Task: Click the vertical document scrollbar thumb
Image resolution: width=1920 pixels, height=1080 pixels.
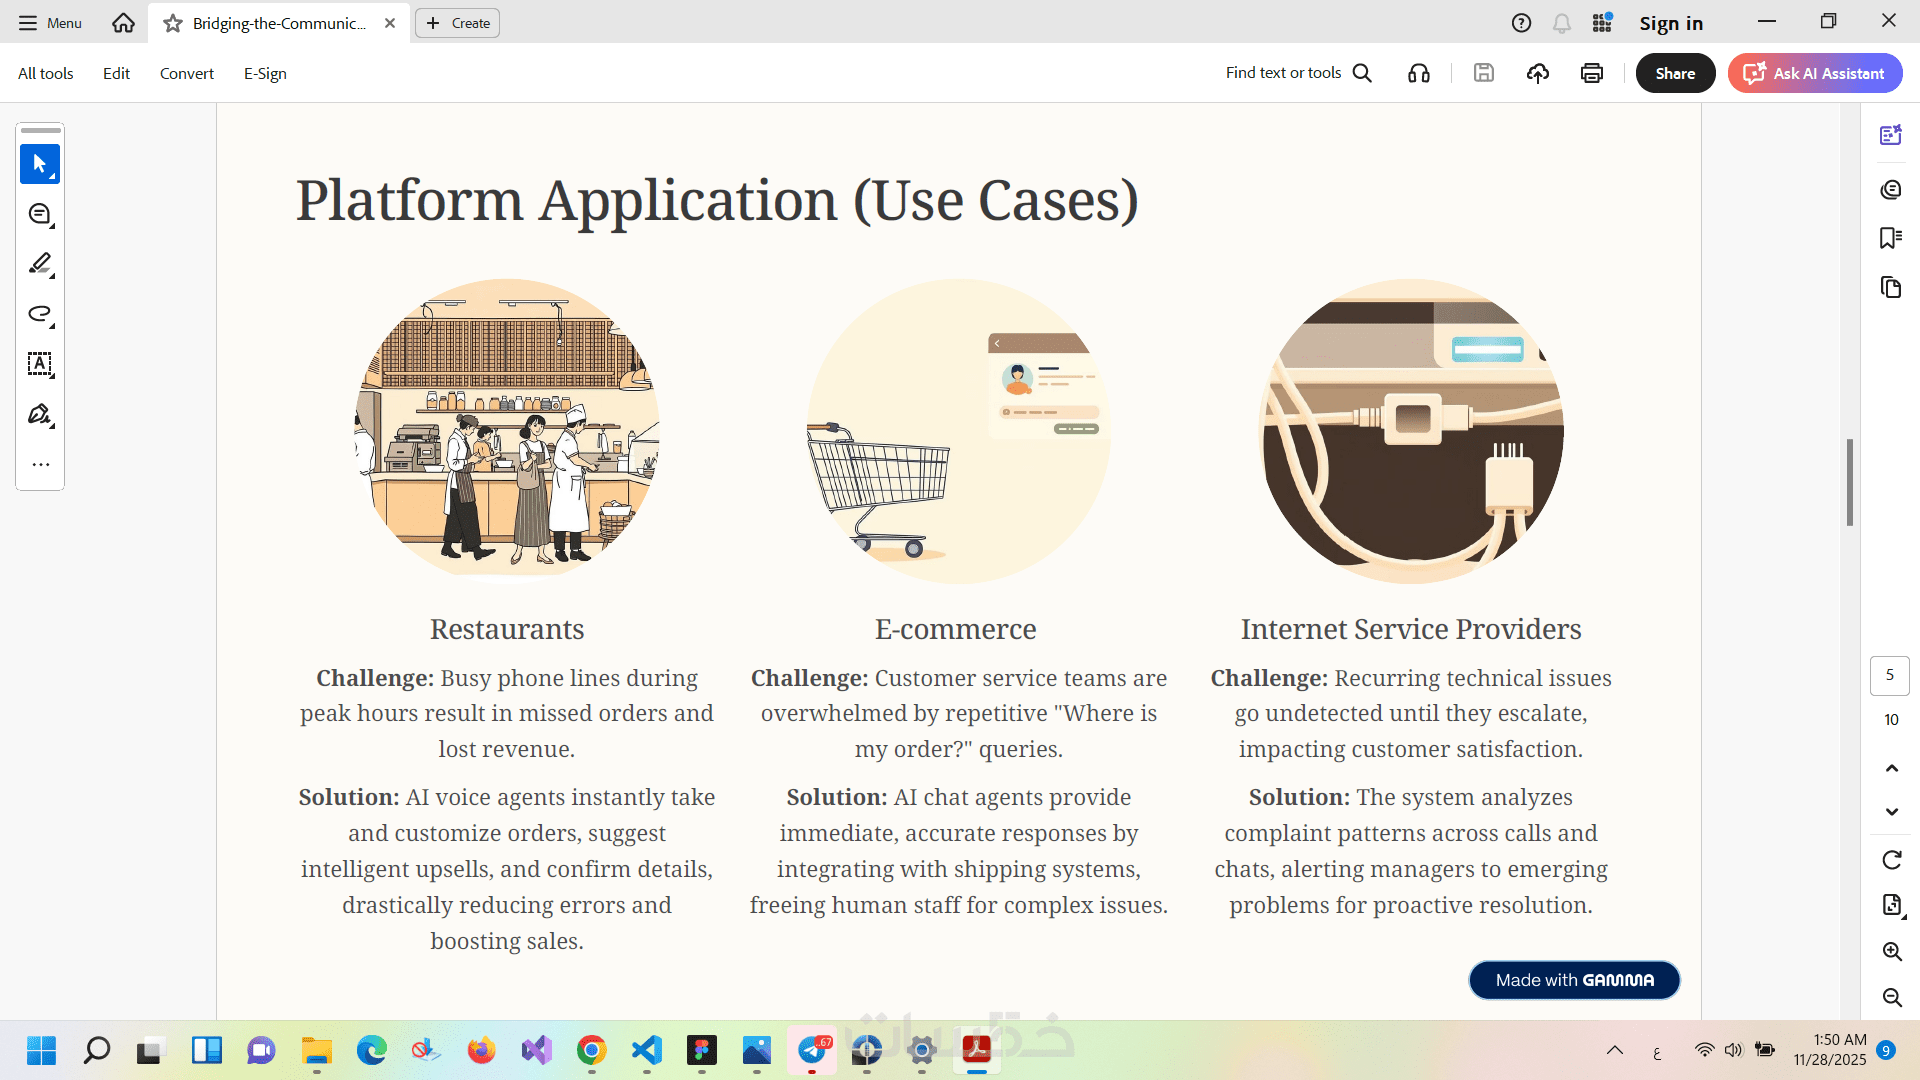Action: [1850, 482]
